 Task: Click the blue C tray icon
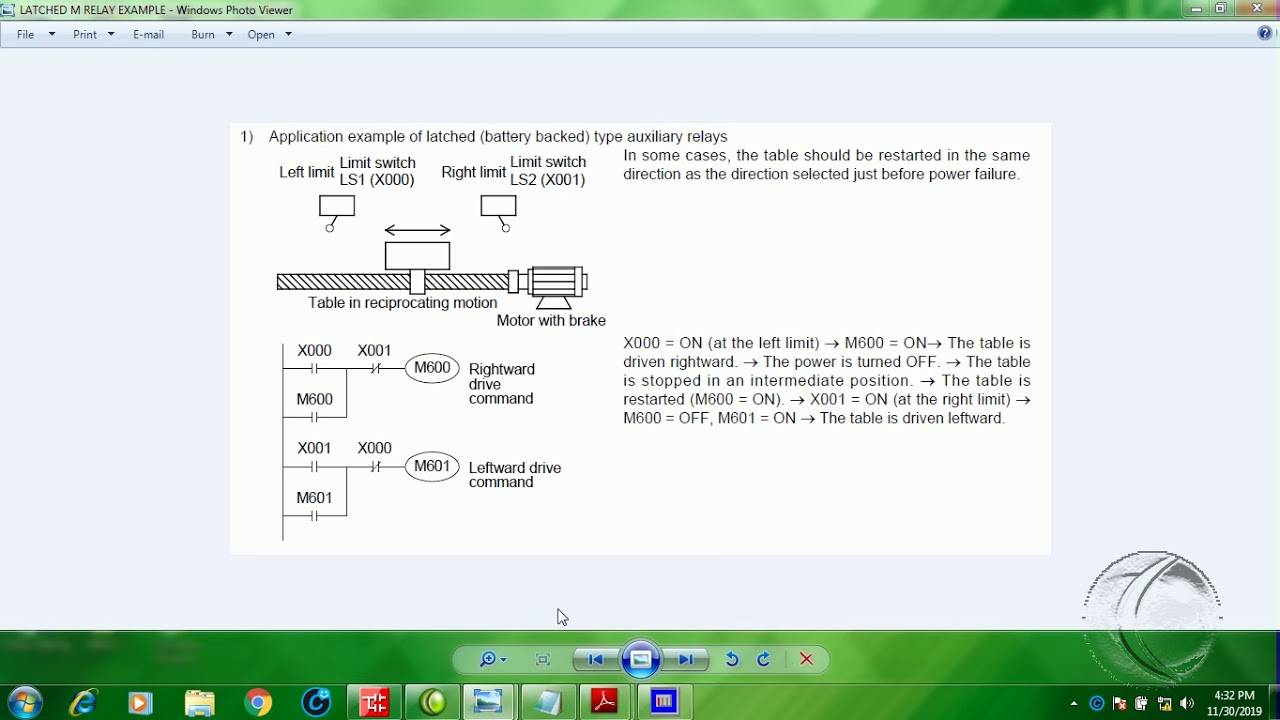[x=1097, y=703]
